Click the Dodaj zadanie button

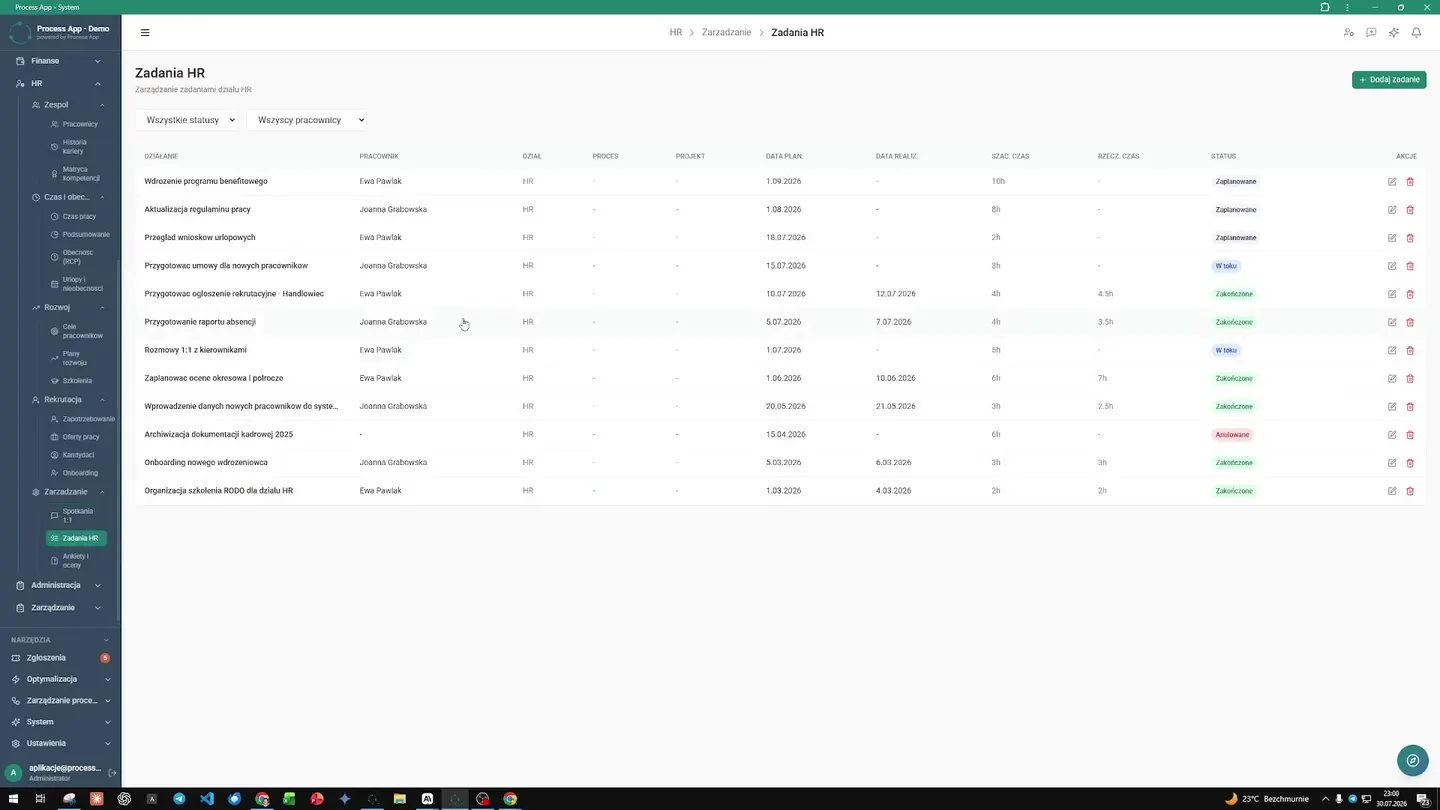pyautogui.click(x=1389, y=79)
